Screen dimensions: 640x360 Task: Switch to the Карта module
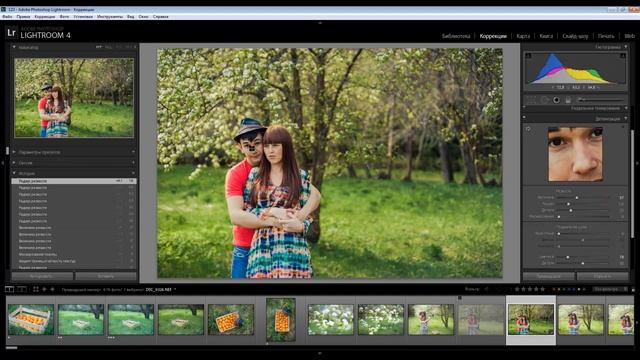pos(523,36)
